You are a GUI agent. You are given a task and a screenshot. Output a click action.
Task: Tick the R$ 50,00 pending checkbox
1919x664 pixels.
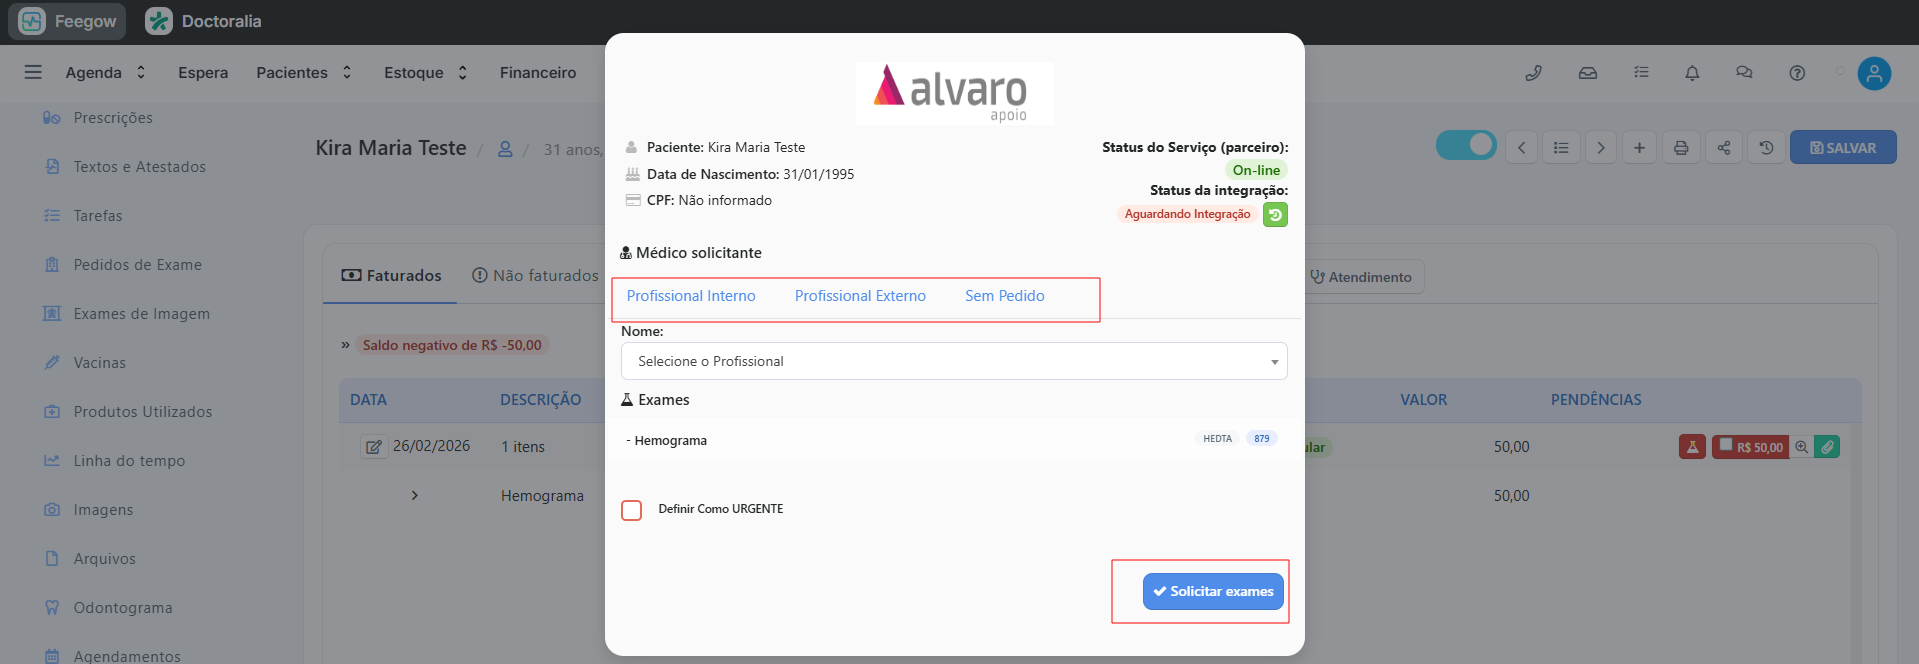[1725, 445]
